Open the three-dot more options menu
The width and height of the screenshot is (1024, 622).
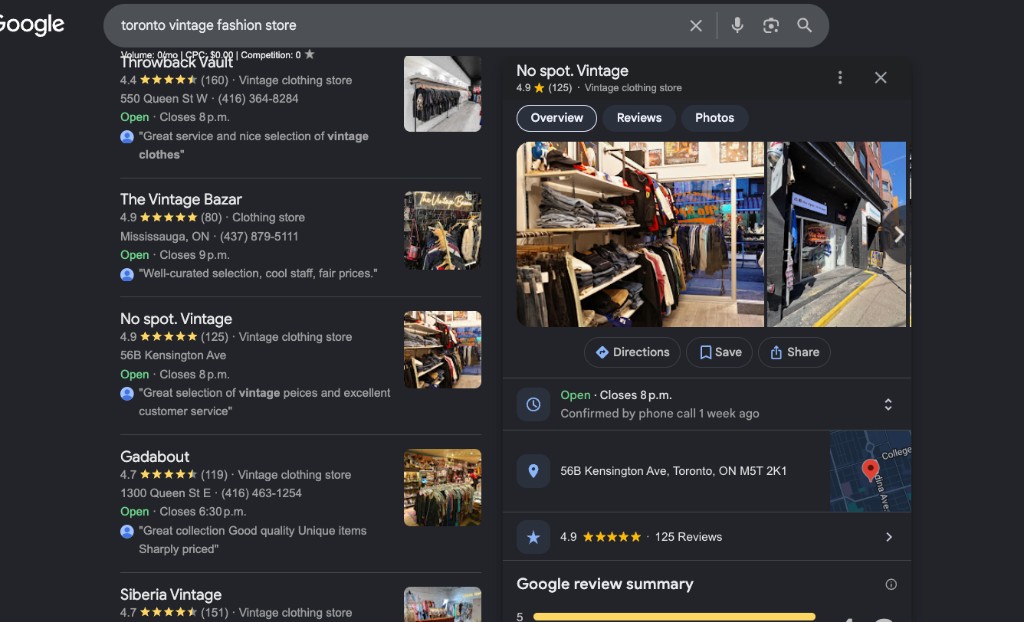pyautogui.click(x=840, y=78)
